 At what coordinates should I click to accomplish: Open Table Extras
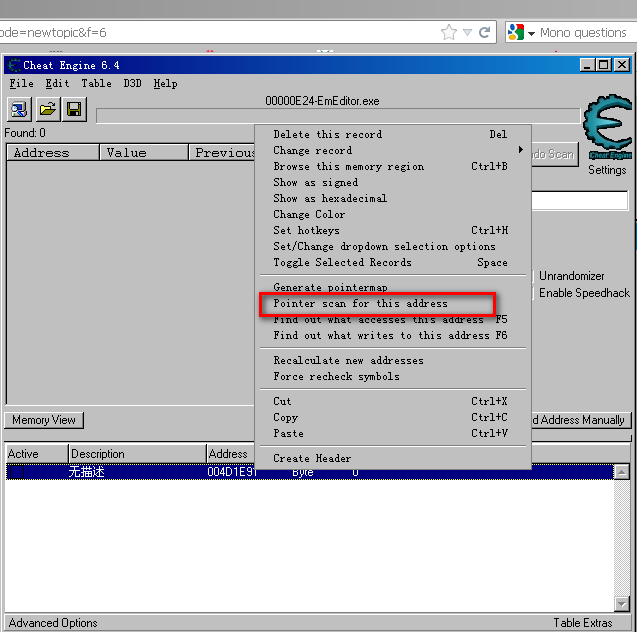point(583,623)
